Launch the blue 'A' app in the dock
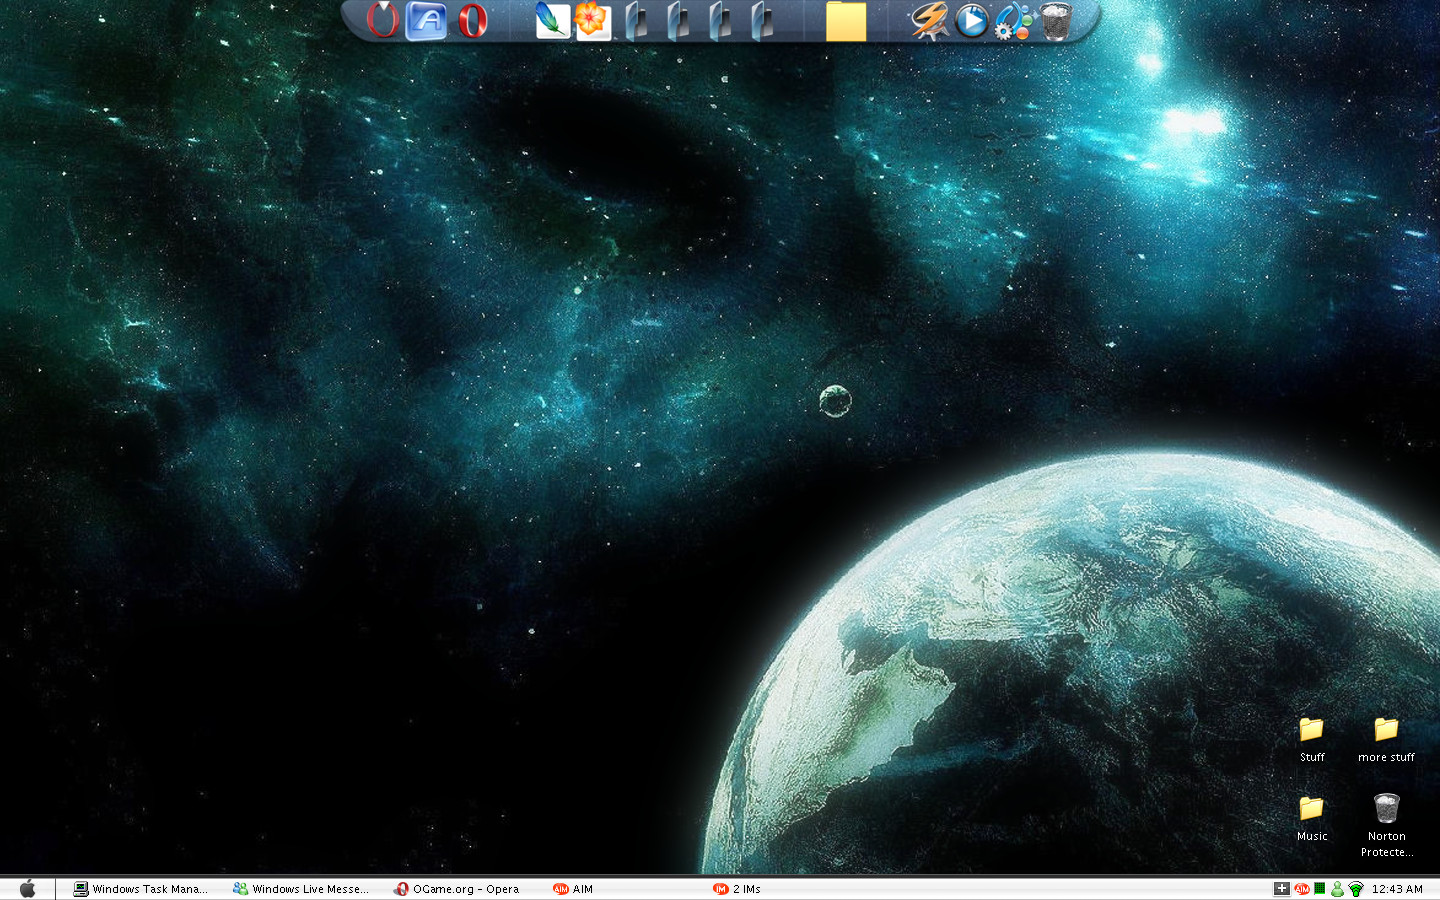This screenshot has height=900, width=1440. (427, 21)
